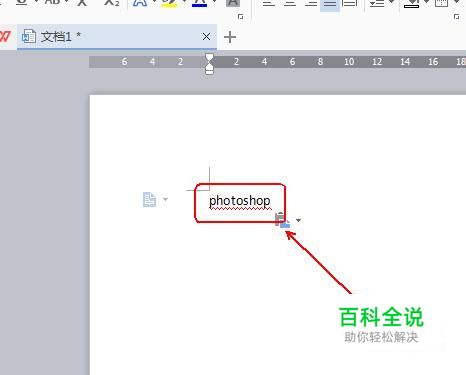Click the page document icon in left margin

[x=149, y=200]
